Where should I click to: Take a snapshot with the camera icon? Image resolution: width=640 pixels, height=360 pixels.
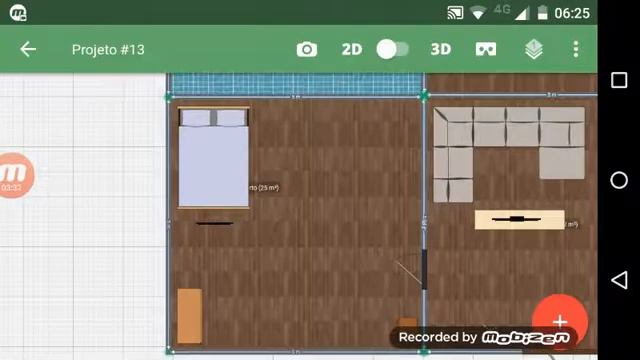click(x=307, y=49)
